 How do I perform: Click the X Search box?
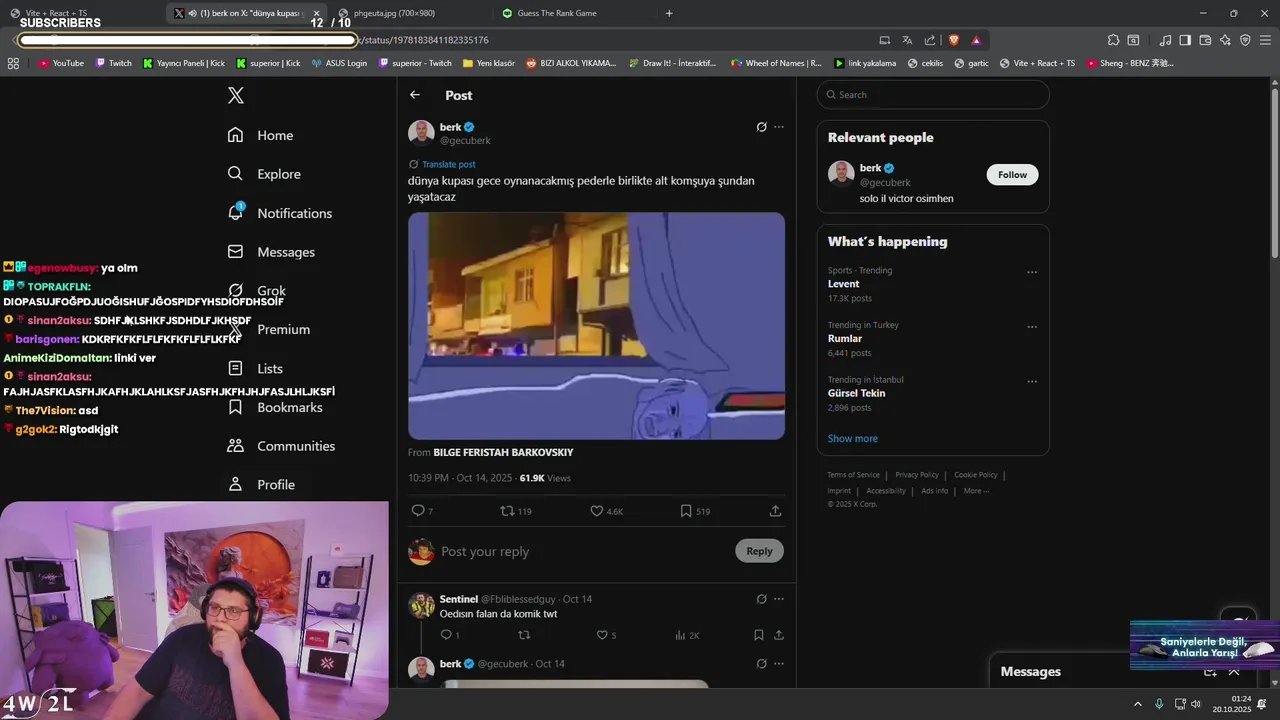click(933, 95)
